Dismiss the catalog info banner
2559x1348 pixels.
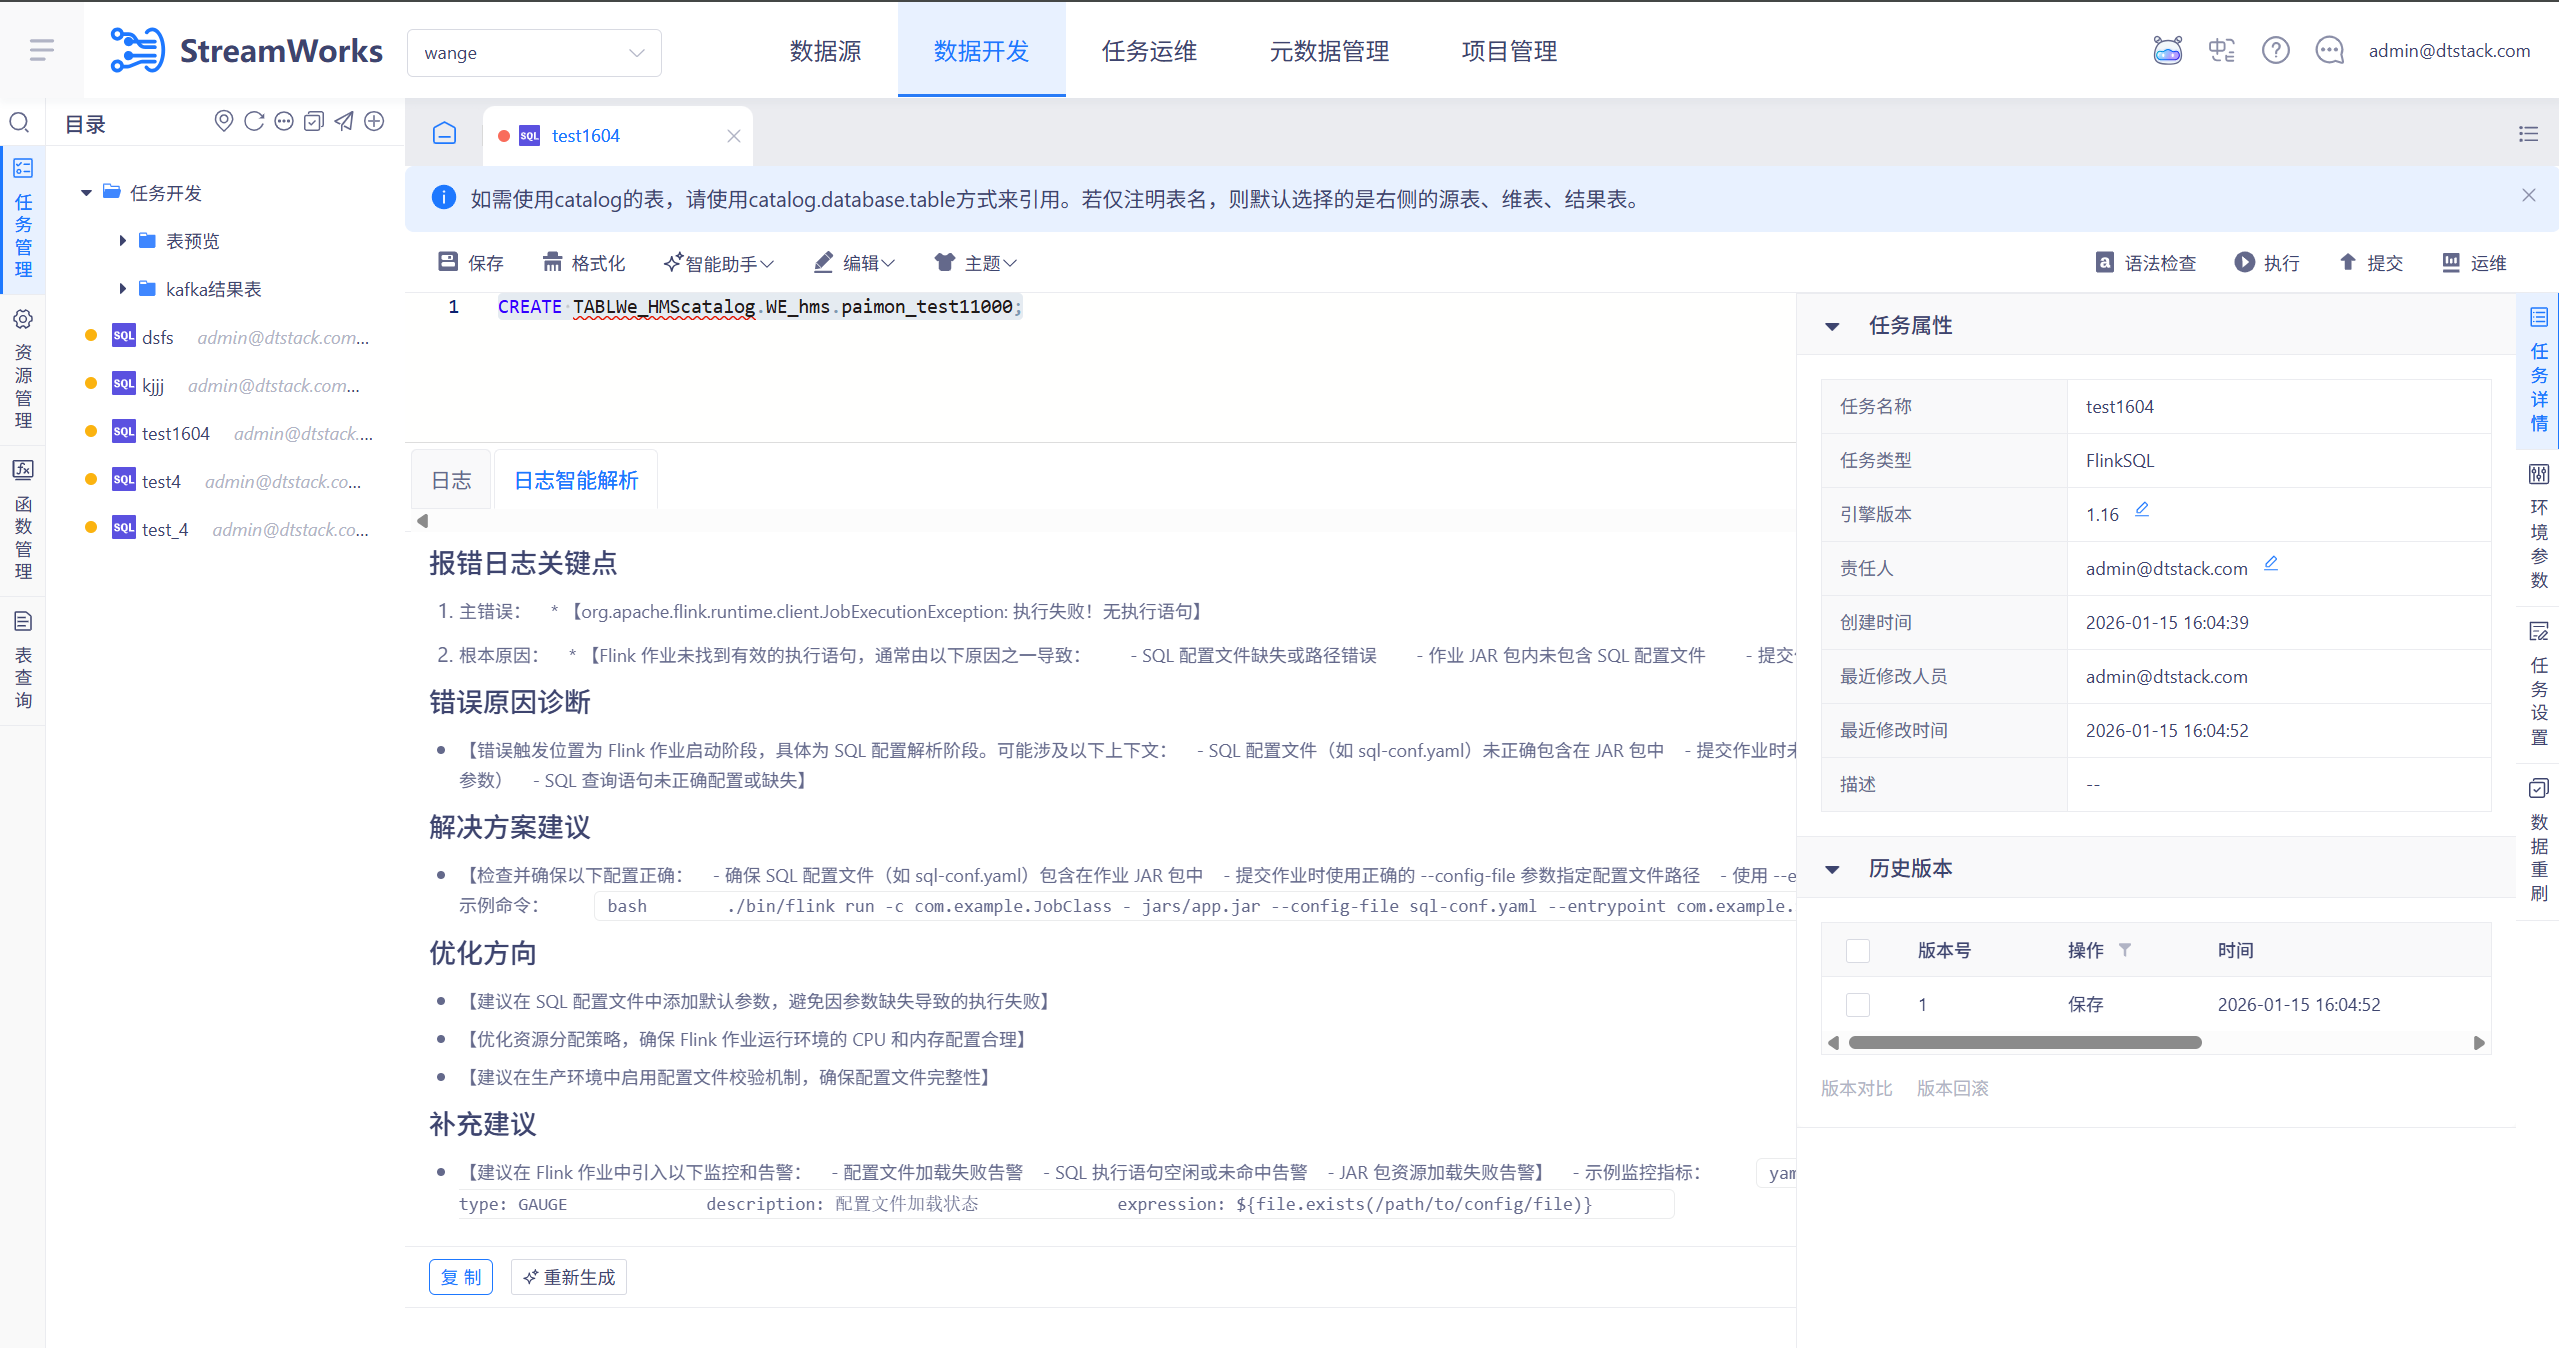pyautogui.click(x=2528, y=196)
